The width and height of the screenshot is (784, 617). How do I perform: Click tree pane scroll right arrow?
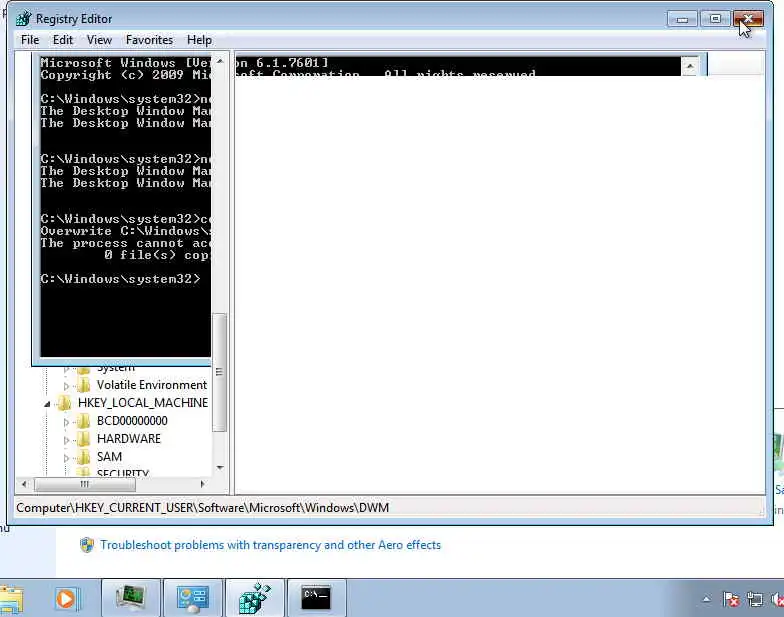(x=202, y=484)
